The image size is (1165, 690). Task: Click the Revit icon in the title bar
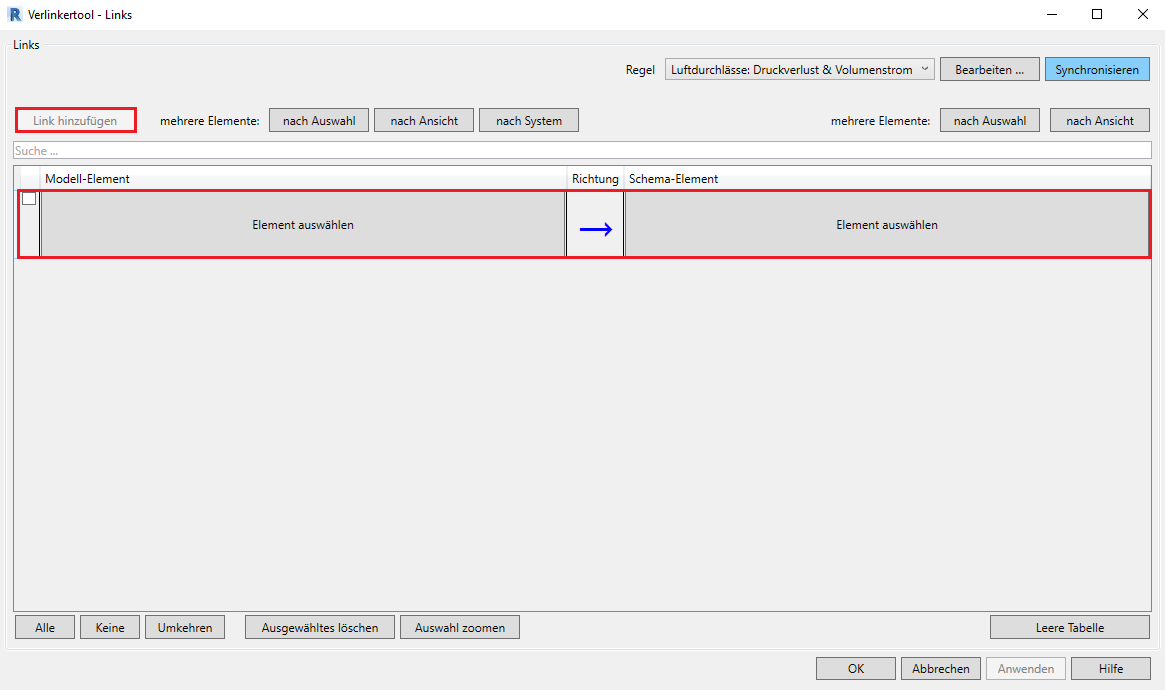15,15
